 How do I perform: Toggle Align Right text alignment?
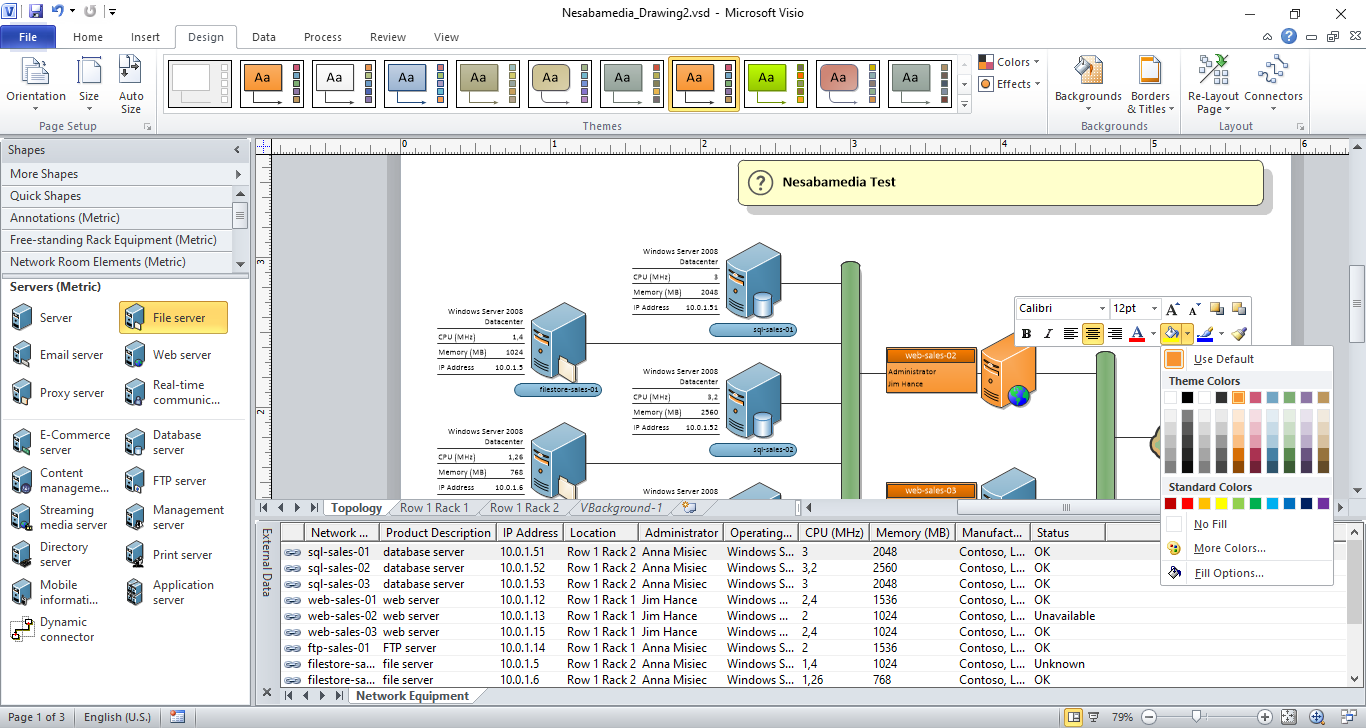[1115, 334]
